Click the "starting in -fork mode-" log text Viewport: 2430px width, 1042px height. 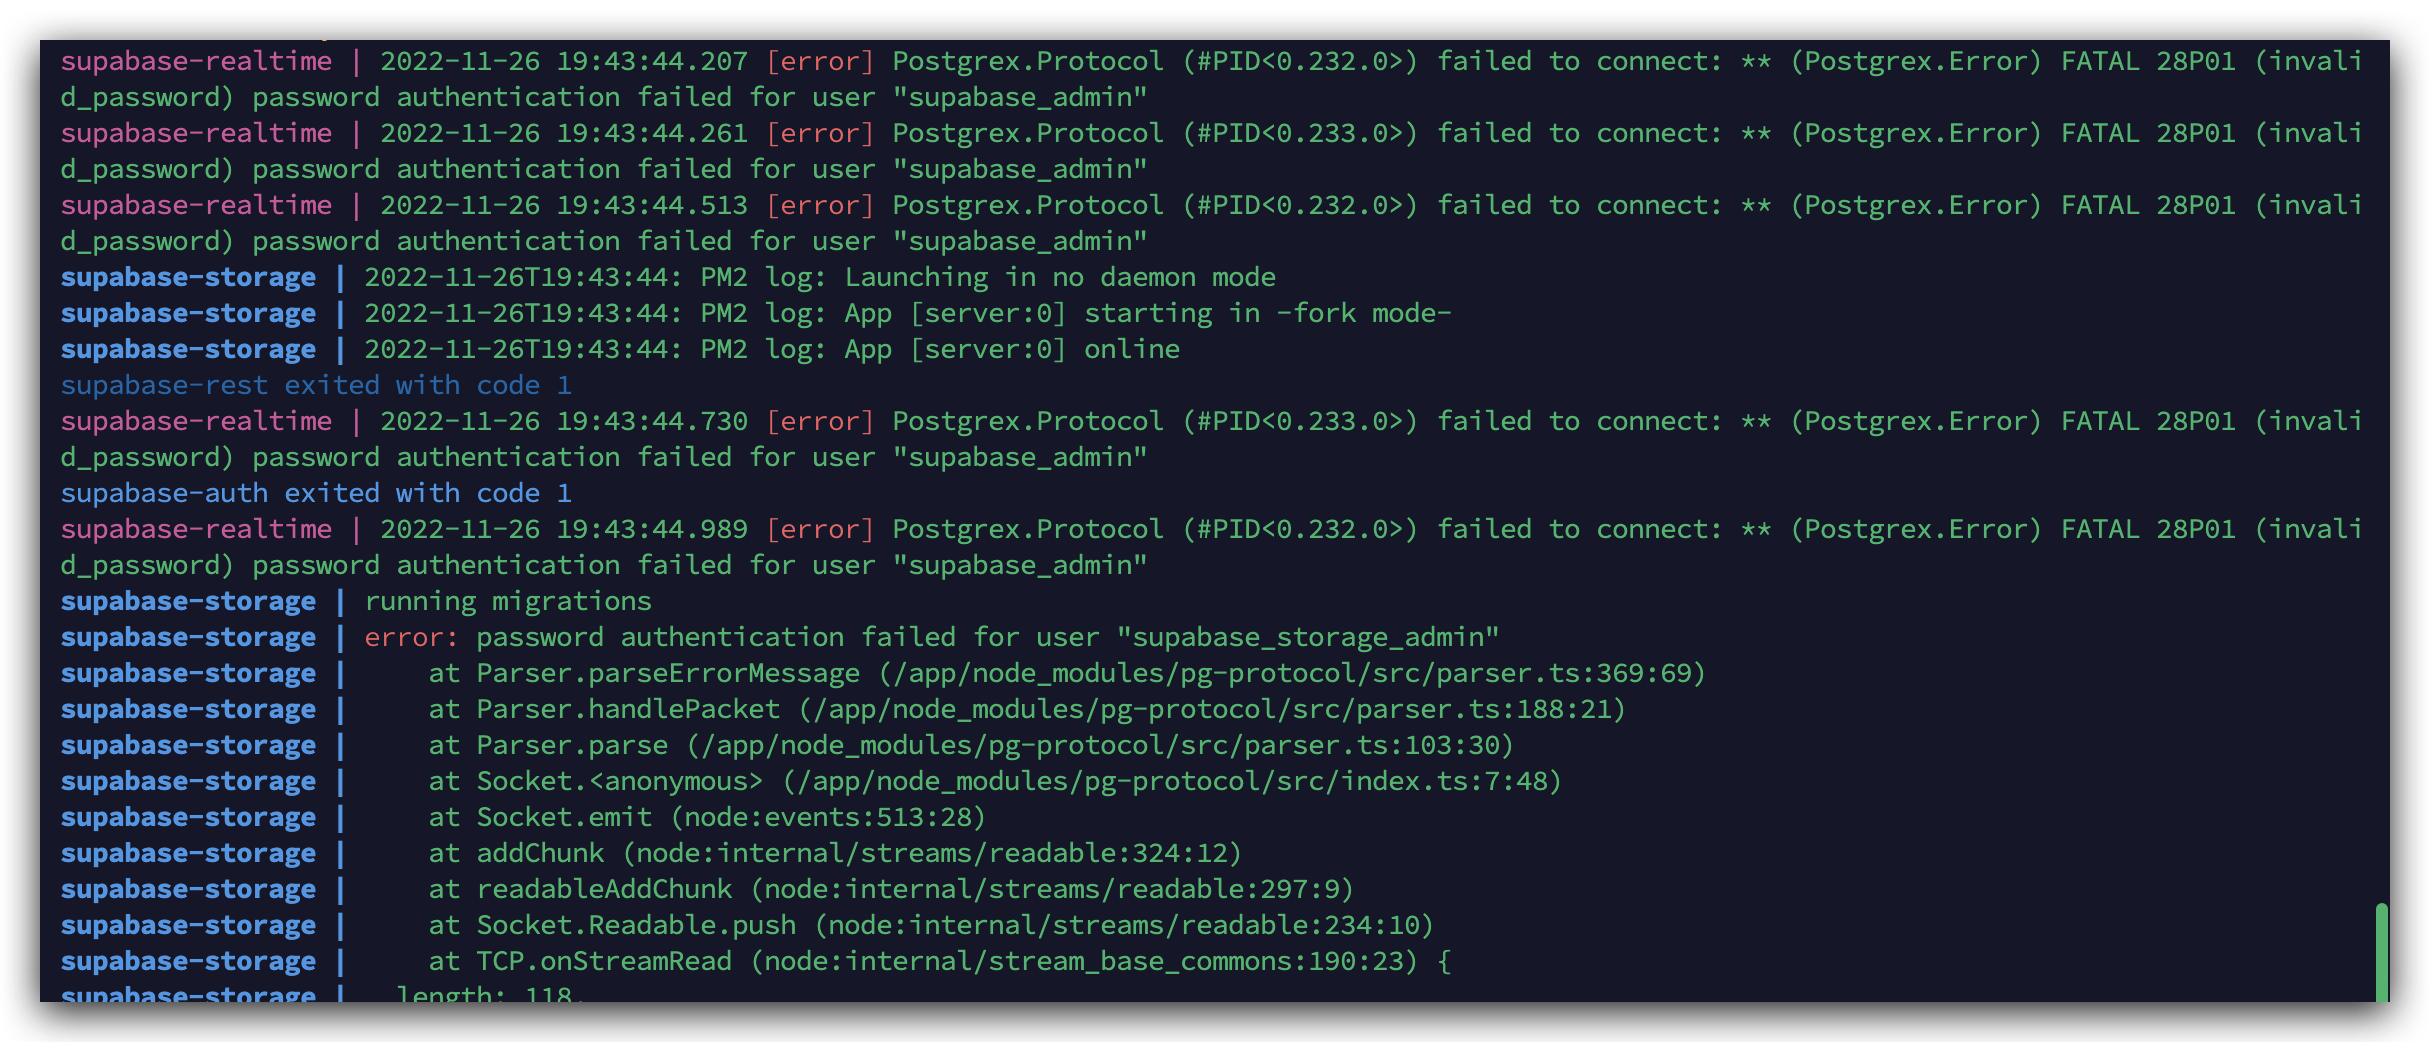tap(1267, 313)
